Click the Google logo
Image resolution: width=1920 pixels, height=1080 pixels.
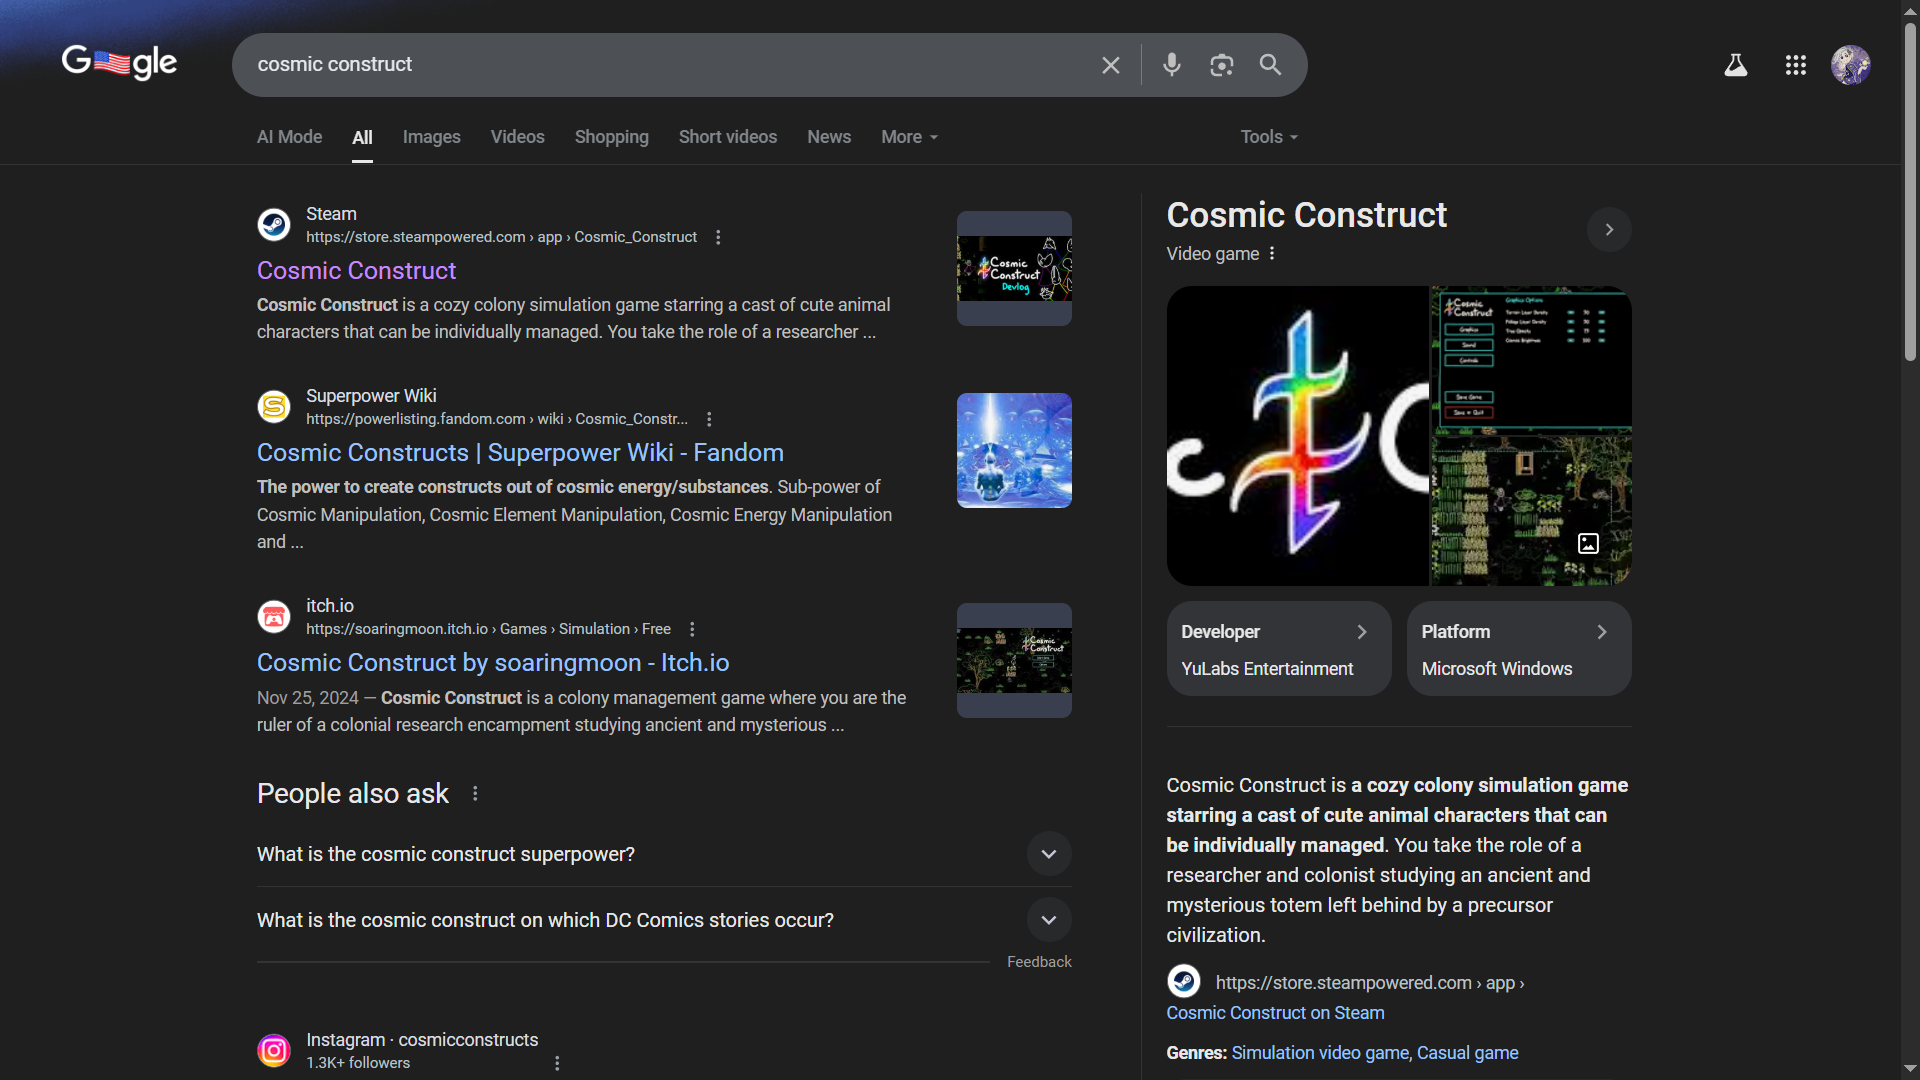click(x=119, y=63)
